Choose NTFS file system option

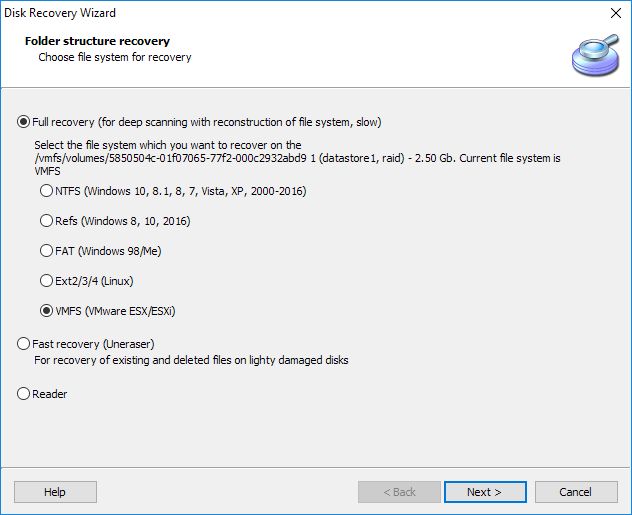(x=173, y=191)
